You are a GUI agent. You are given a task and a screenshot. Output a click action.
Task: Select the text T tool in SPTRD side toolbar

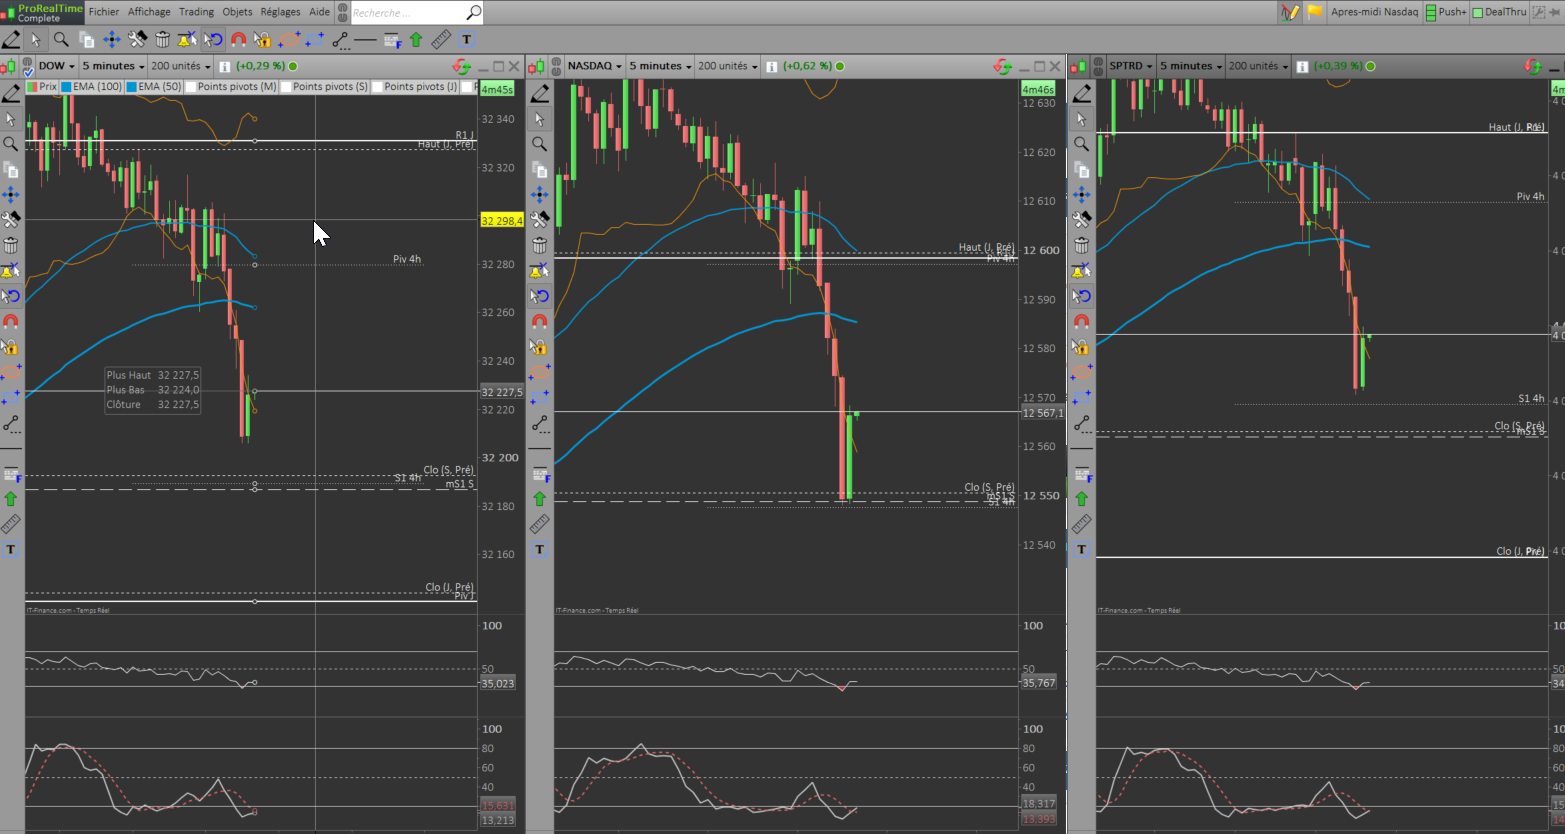click(x=1081, y=549)
